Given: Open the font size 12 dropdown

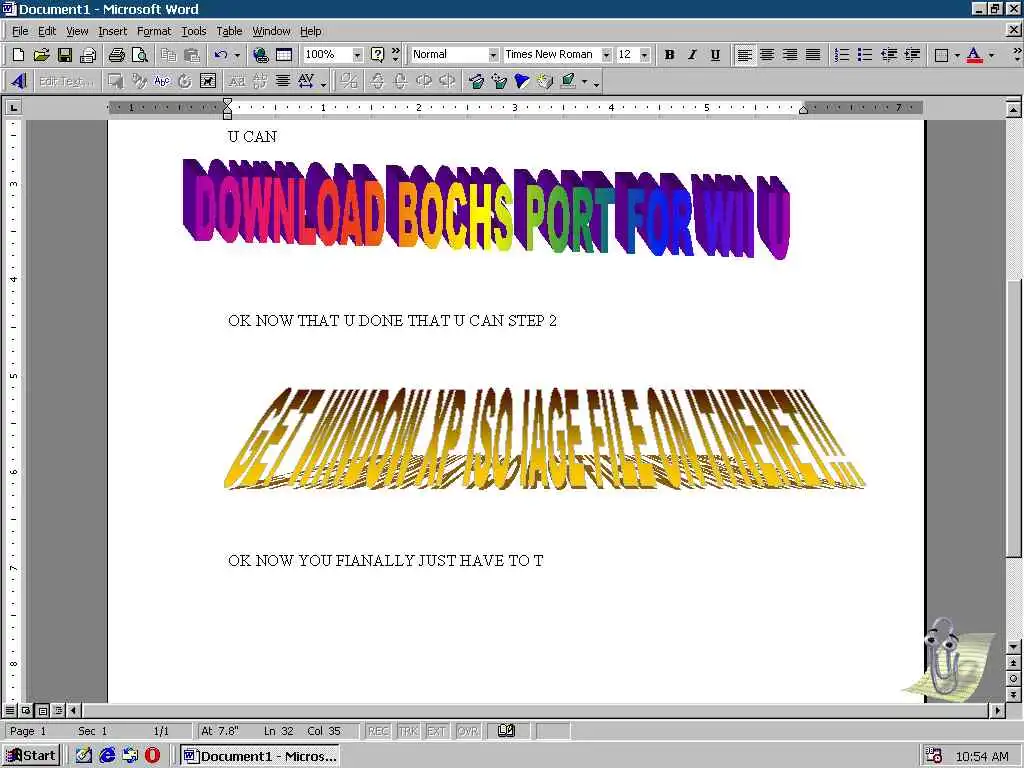Looking at the screenshot, I should (645, 55).
